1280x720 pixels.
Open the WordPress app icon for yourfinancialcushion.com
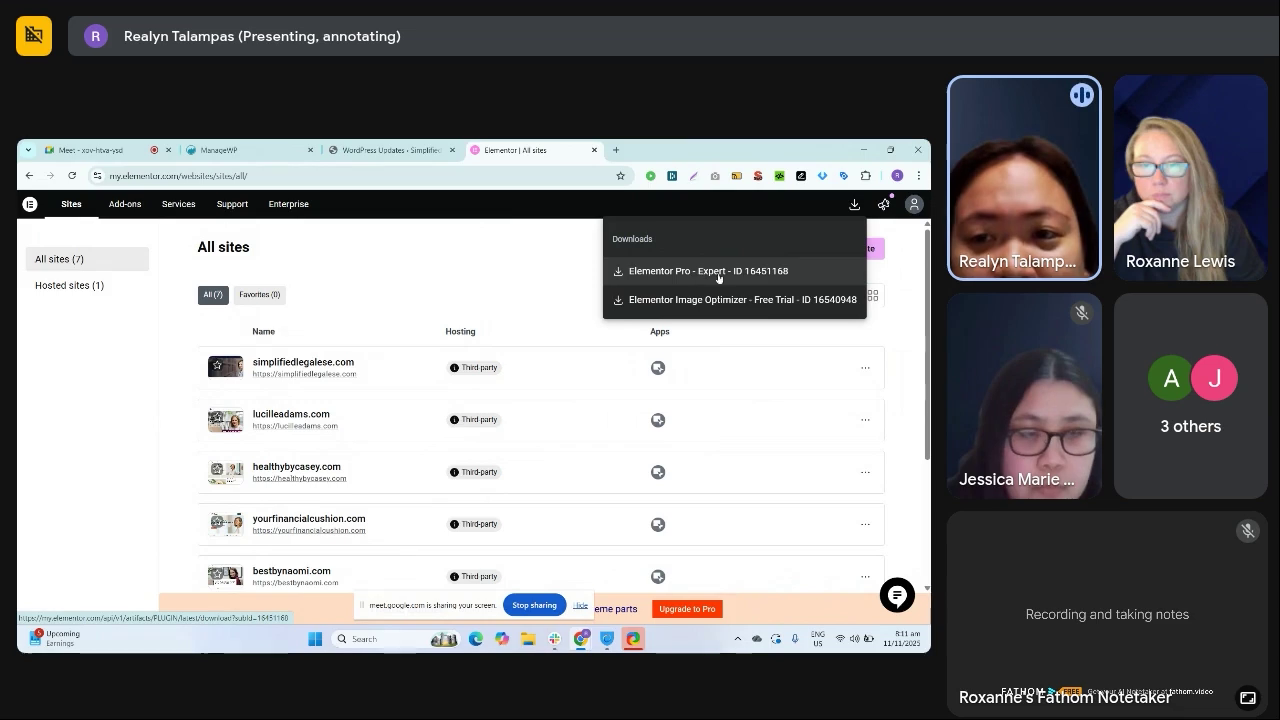pos(658,524)
